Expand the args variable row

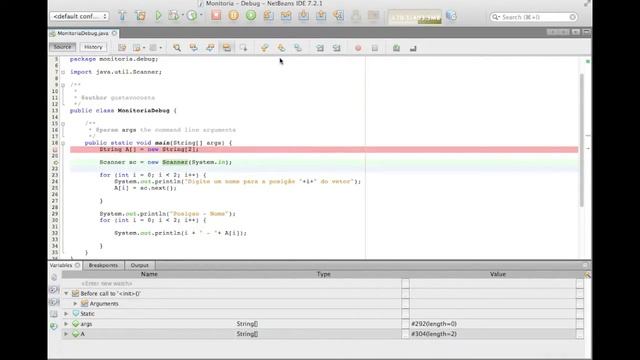(66, 324)
